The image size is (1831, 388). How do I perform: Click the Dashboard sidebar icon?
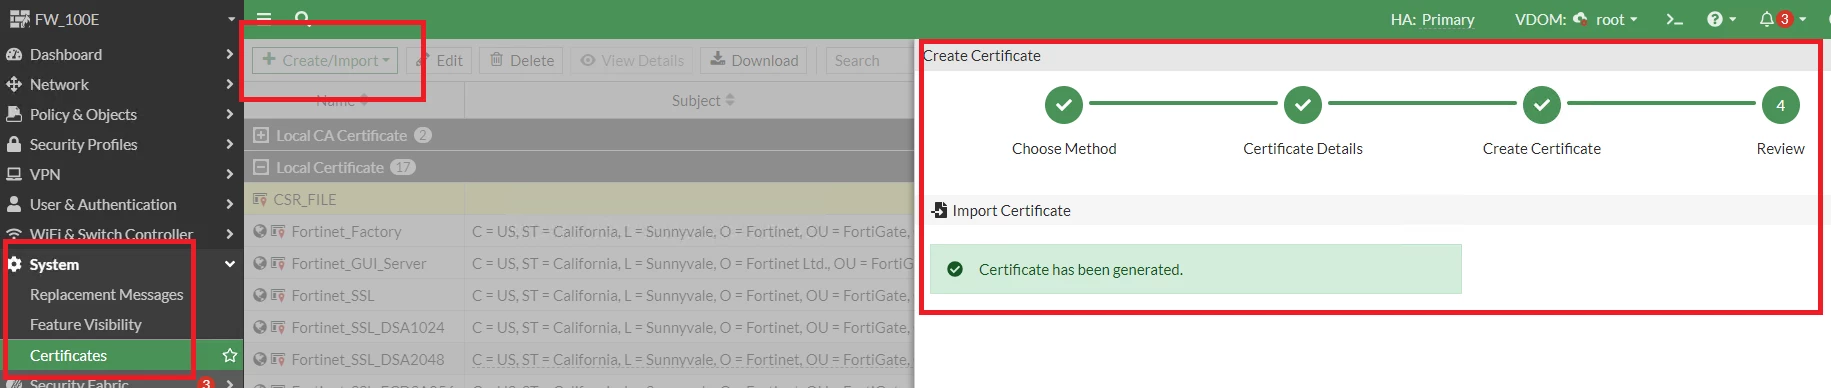(x=14, y=54)
